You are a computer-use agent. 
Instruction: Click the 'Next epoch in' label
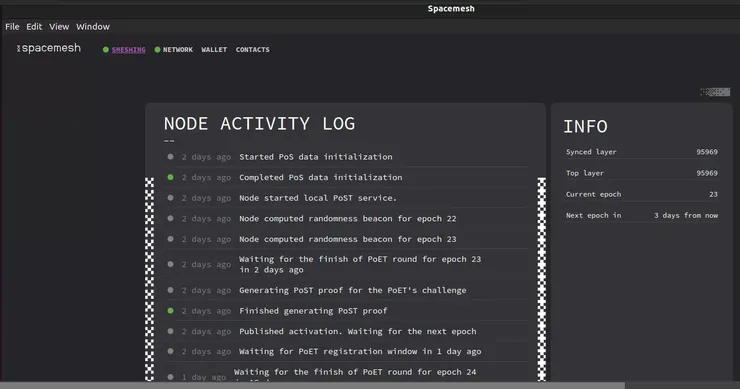(593, 215)
